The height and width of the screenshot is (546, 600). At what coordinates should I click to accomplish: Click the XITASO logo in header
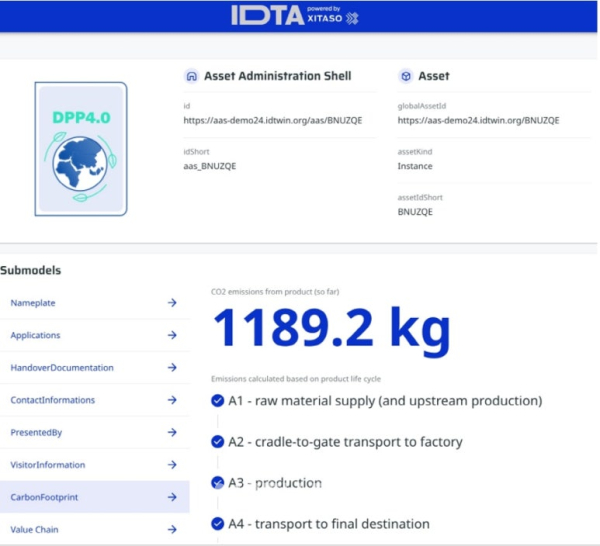tap(328, 17)
